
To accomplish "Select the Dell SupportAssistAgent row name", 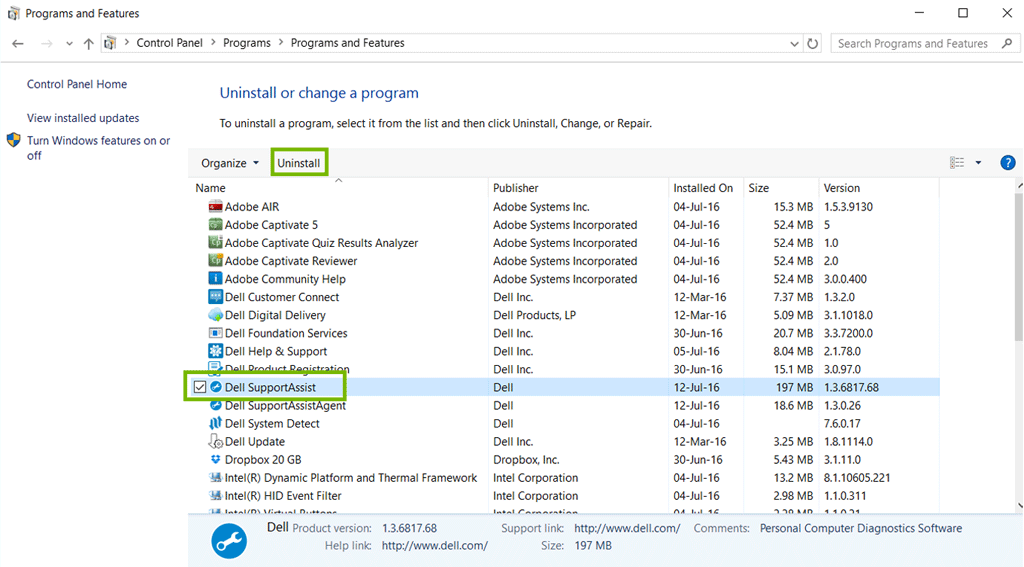I will point(285,406).
